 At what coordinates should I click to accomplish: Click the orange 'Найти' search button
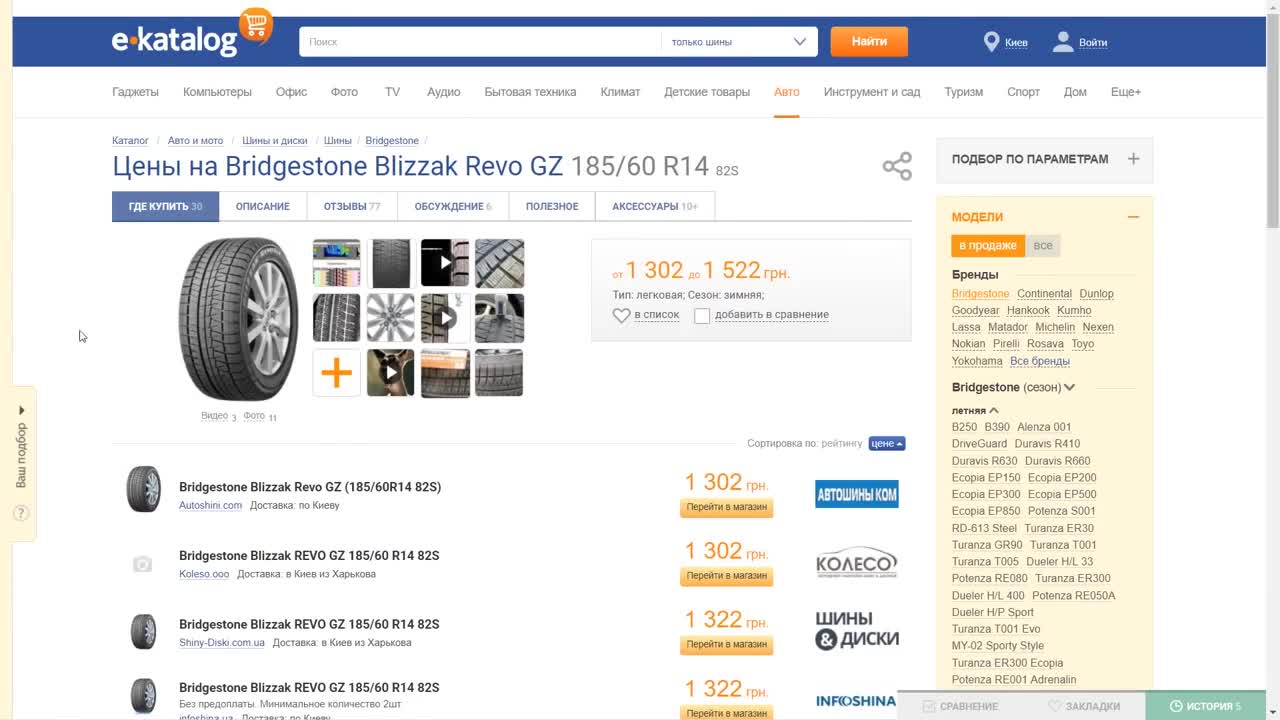tap(869, 42)
